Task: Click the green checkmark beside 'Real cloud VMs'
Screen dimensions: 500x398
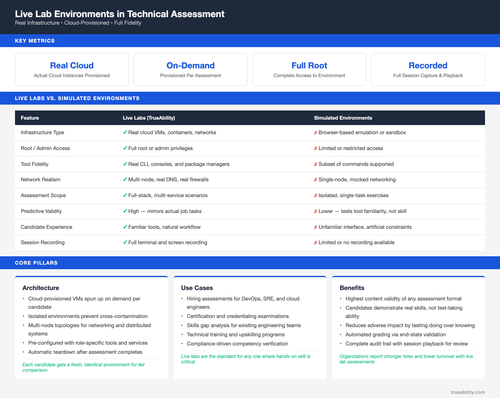Action: pyautogui.click(x=125, y=132)
